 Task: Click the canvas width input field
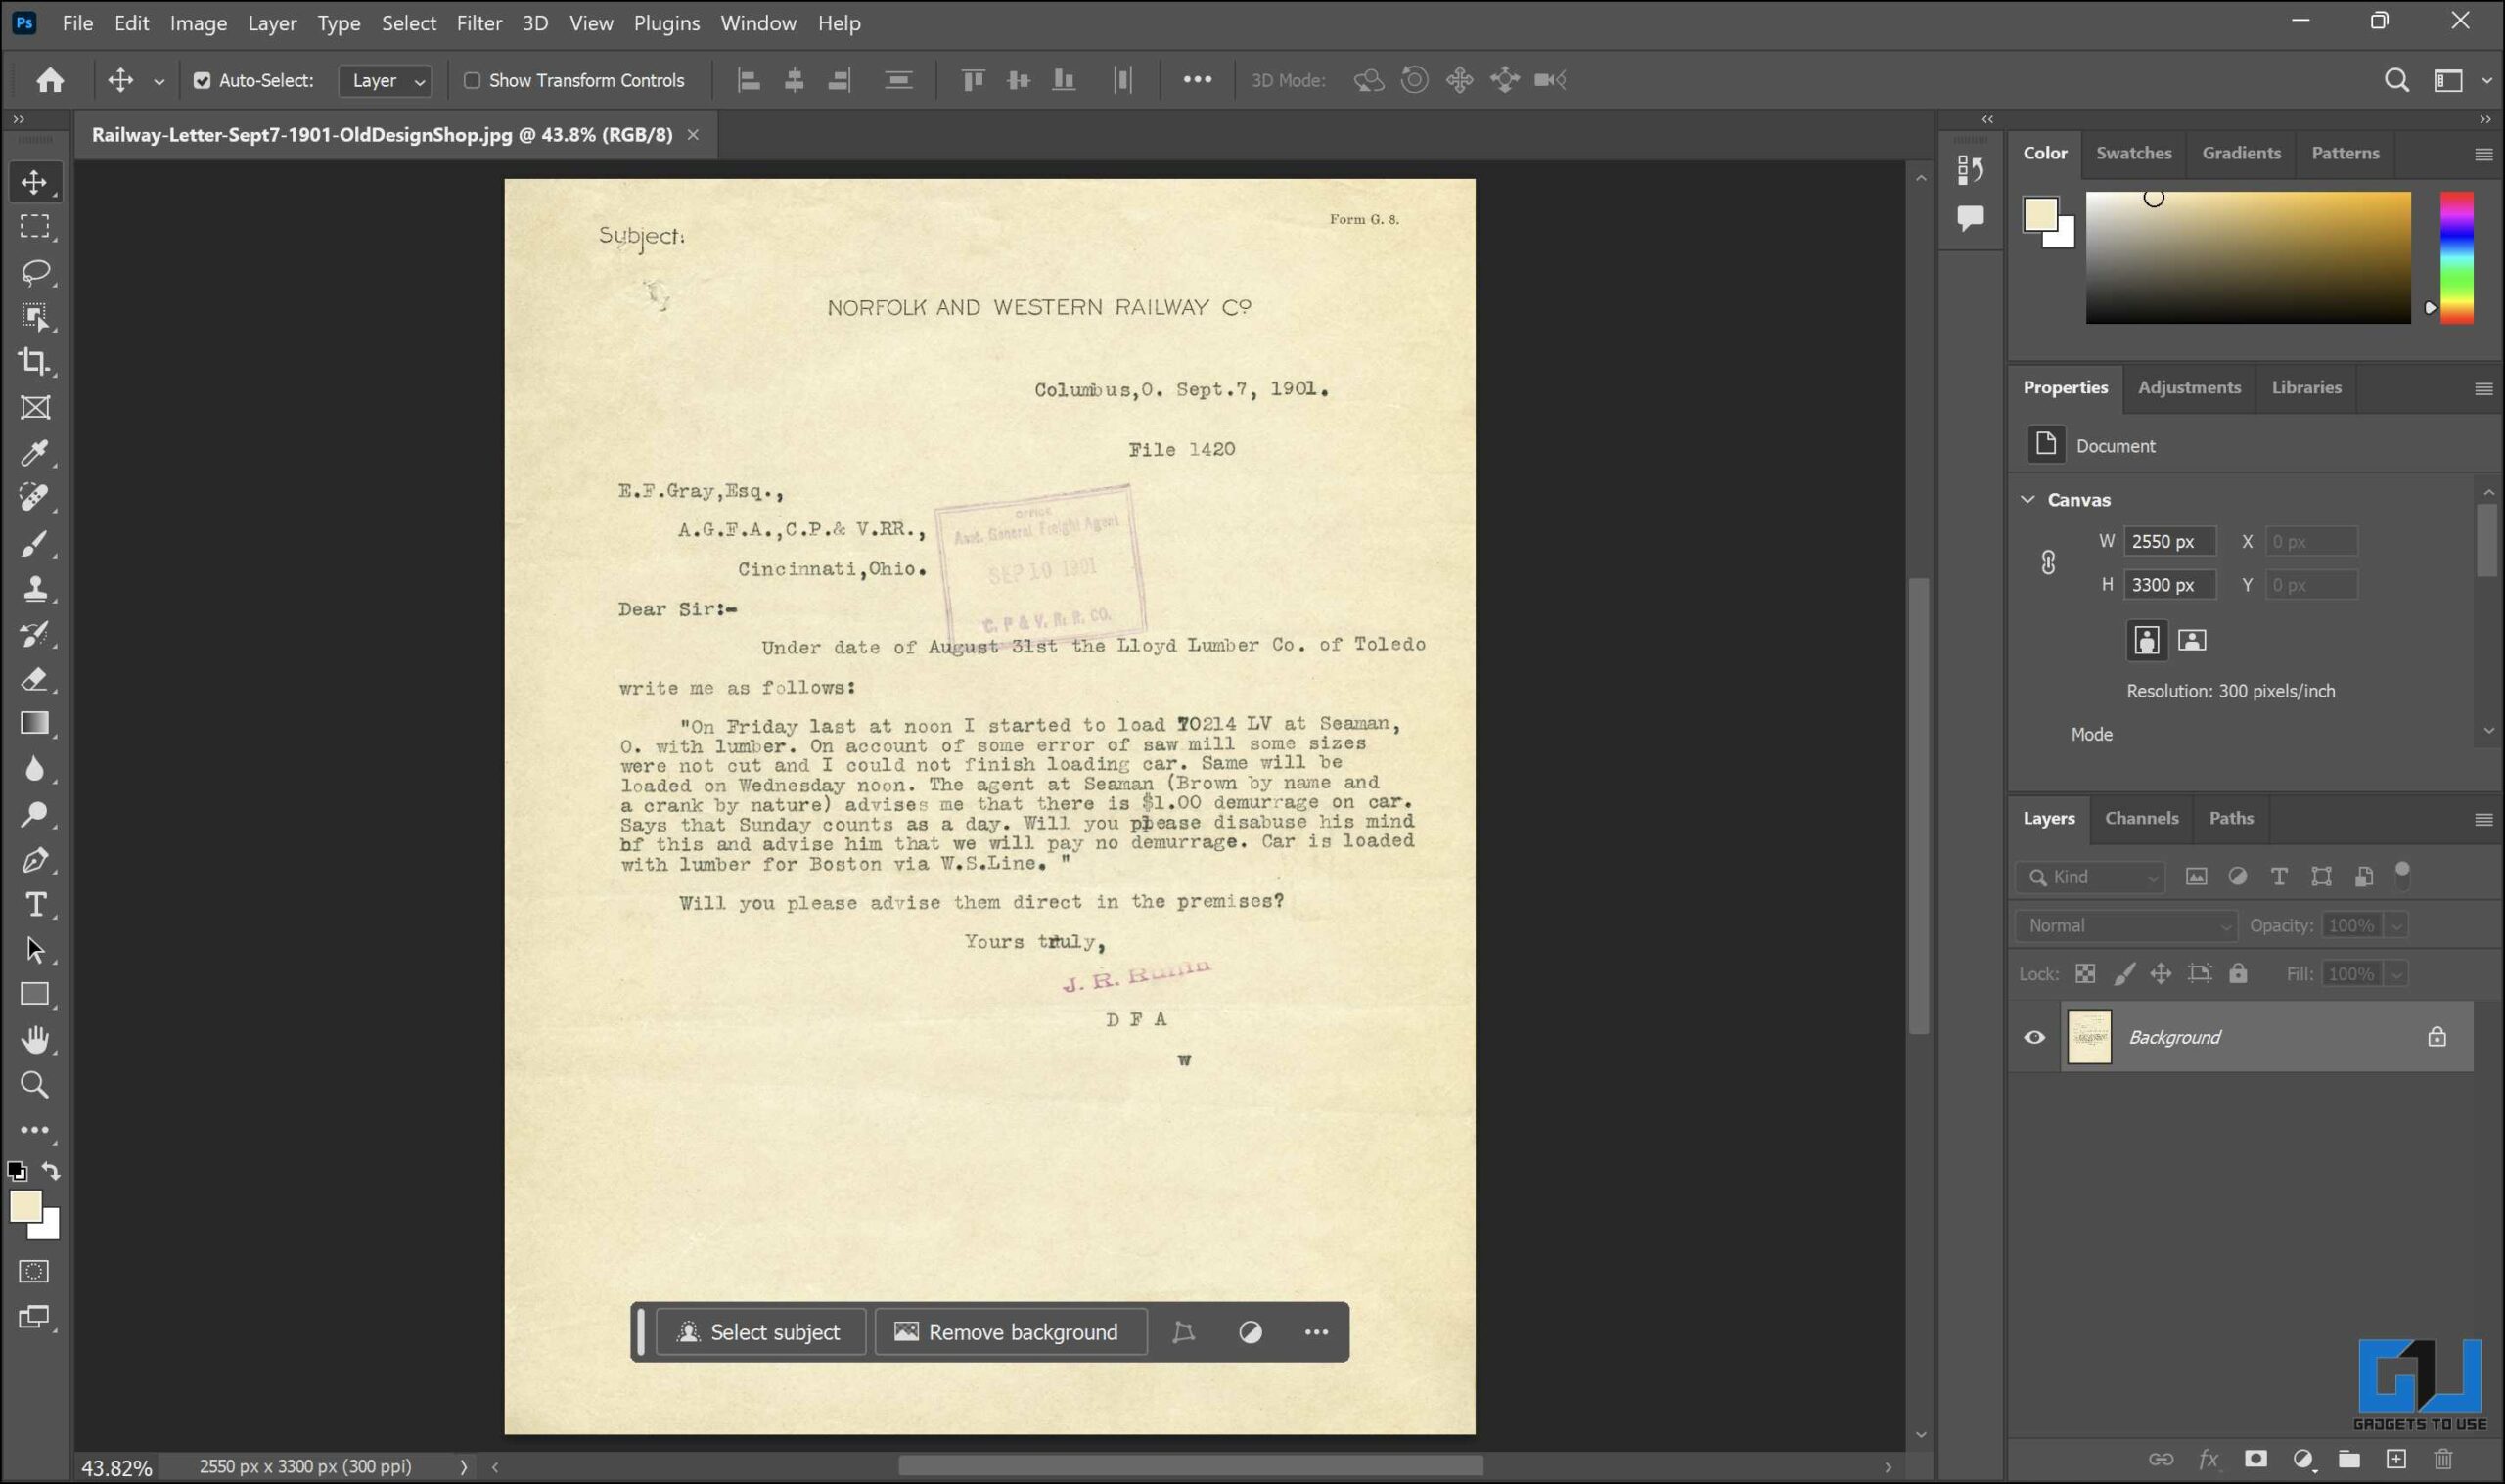coord(2168,541)
